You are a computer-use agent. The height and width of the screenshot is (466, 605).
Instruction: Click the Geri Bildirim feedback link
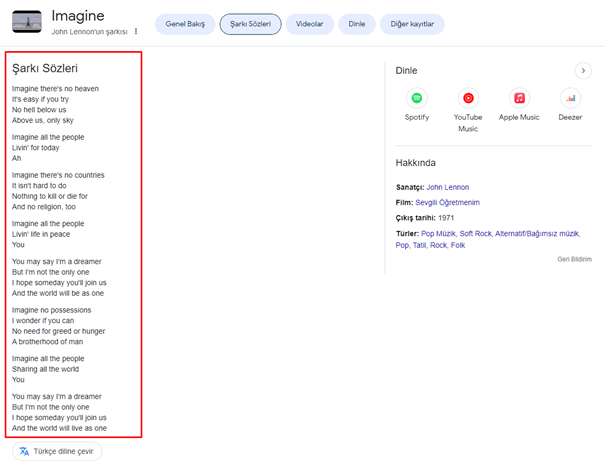point(575,259)
